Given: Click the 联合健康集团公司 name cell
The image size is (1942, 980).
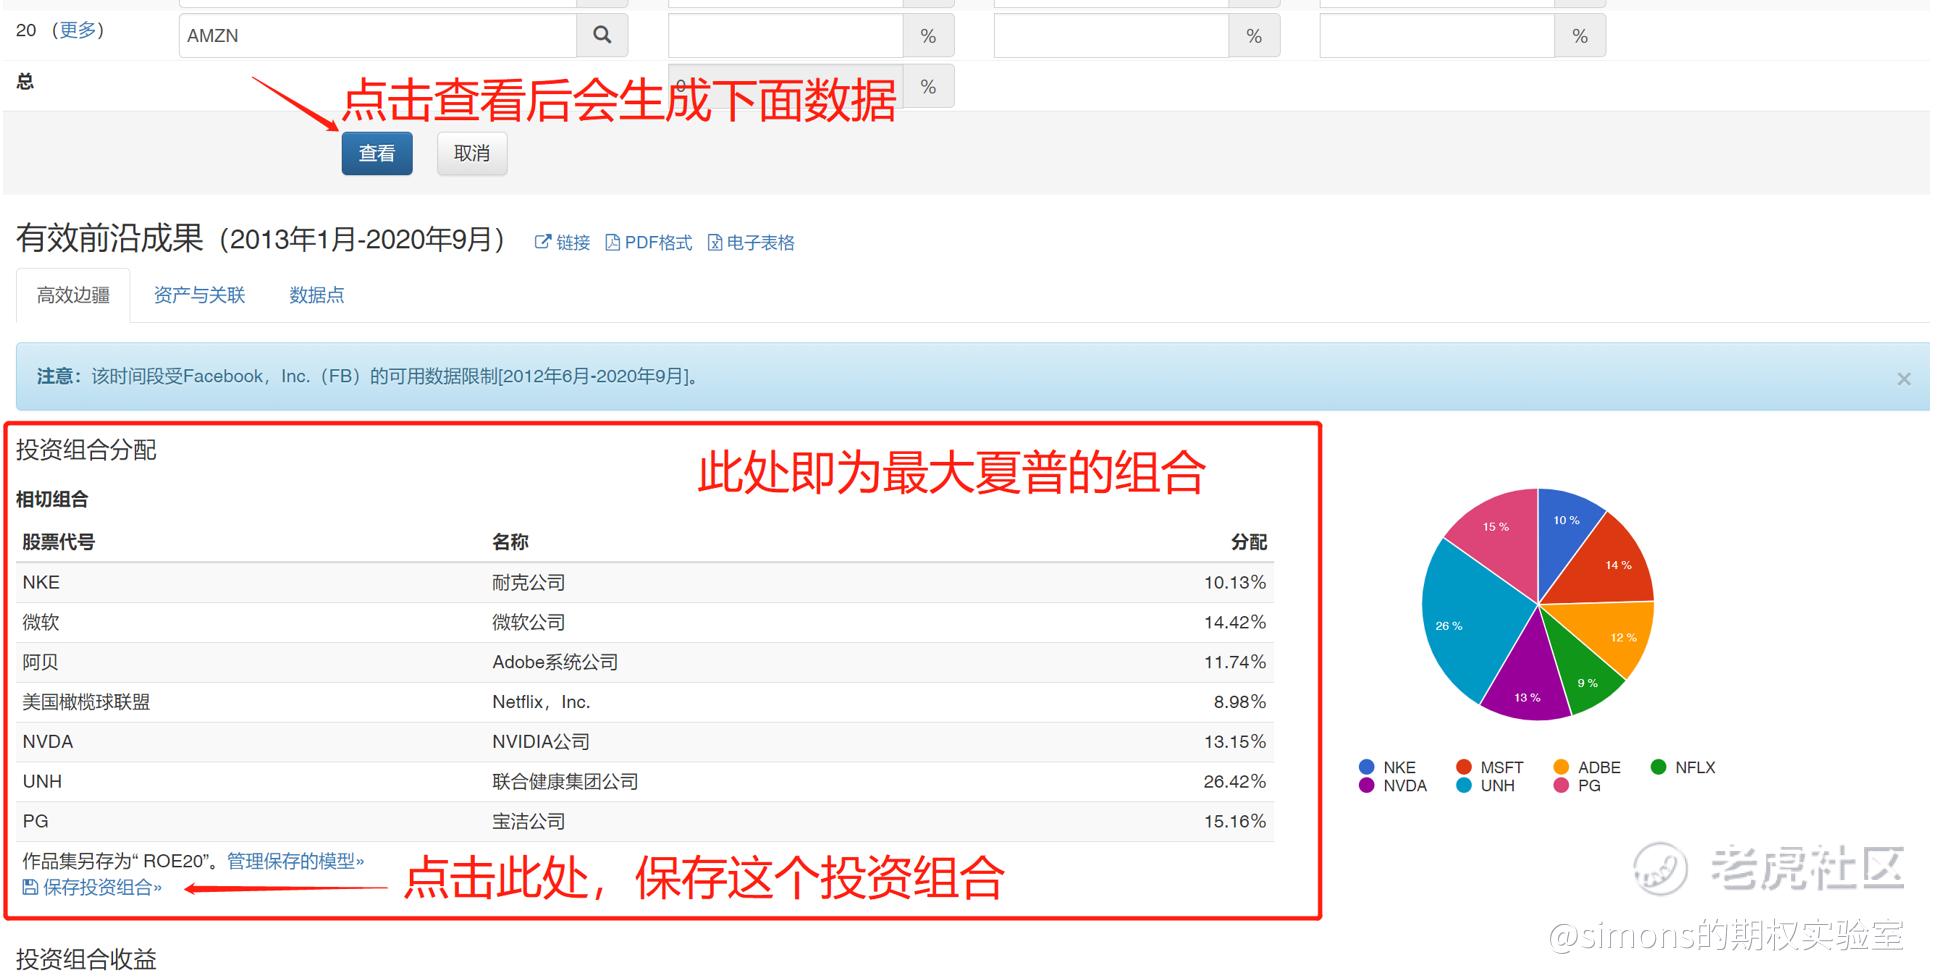Looking at the screenshot, I should pos(565,781).
